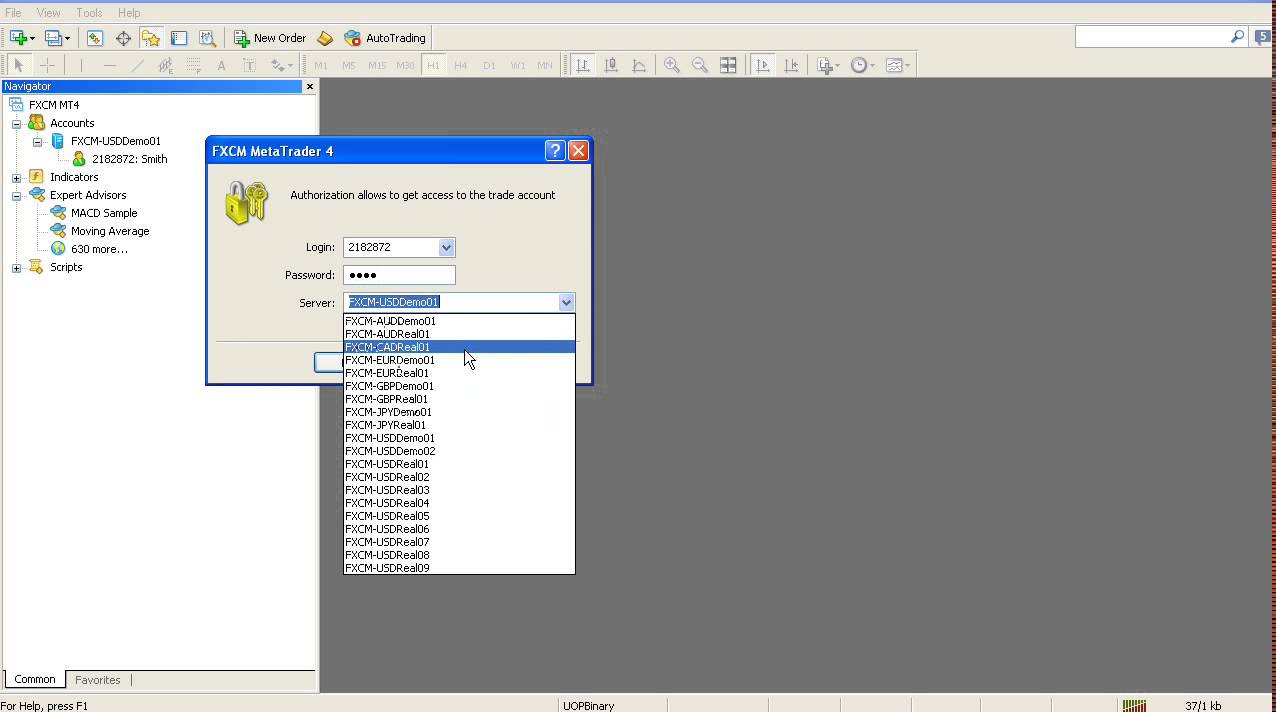Select the Fibonacci Retracement tool
The image size is (1276, 712).
(x=193, y=65)
